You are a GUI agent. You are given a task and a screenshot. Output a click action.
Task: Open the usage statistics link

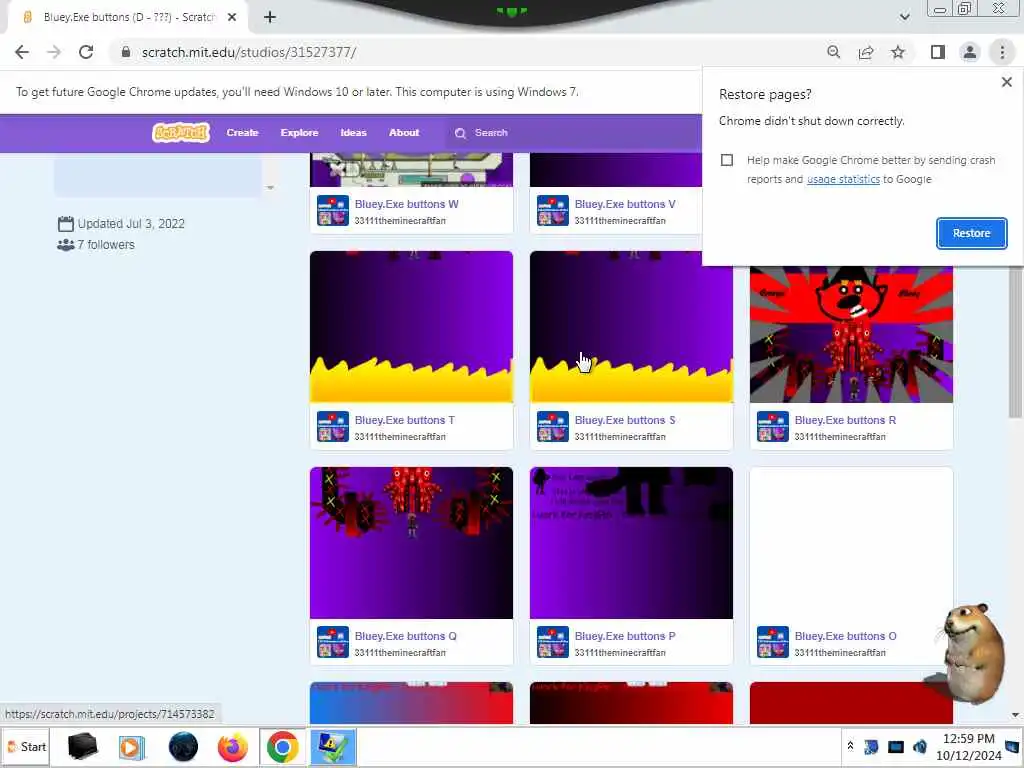click(843, 179)
